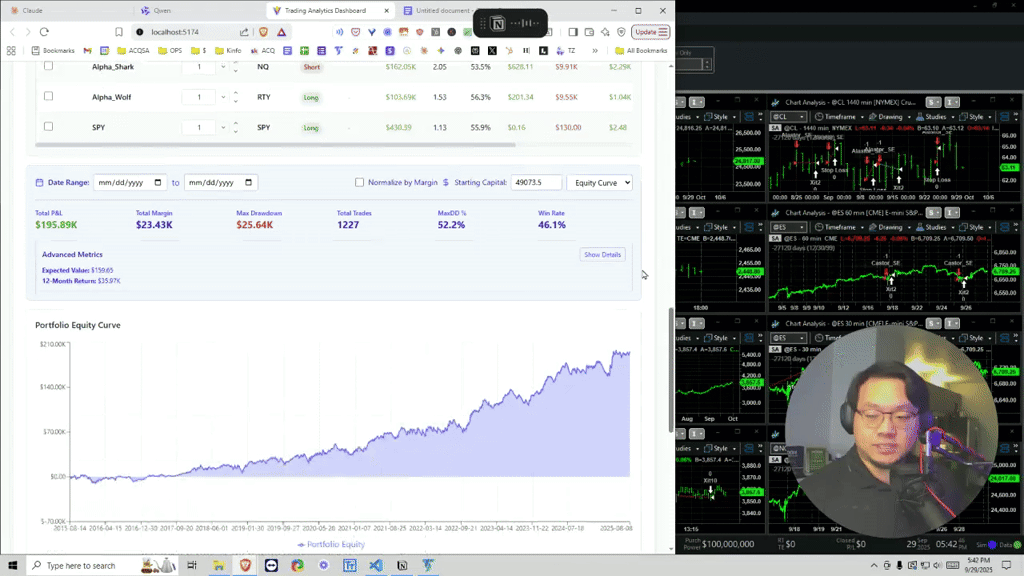Check the Alpha_Shark strategy checkbox
The height and width of the screenshot is (576, 1024).
pos(48,66)
